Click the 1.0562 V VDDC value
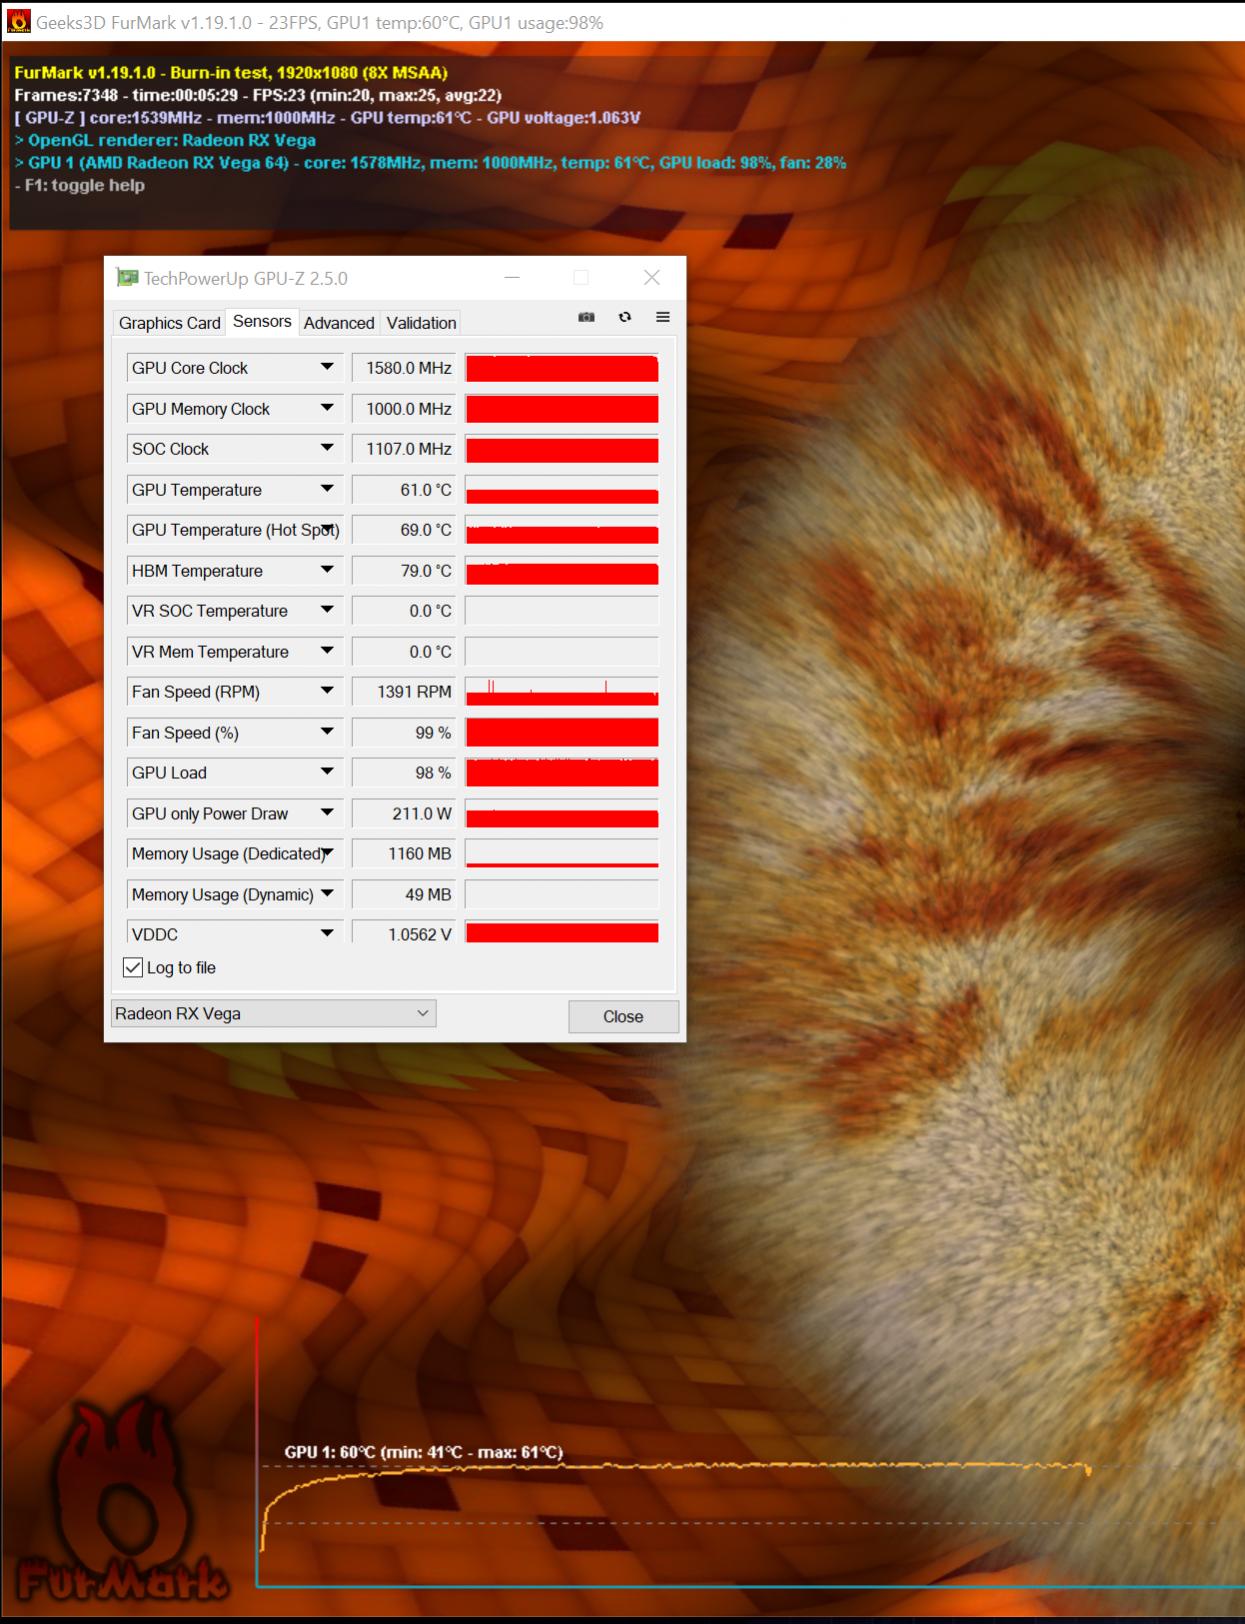The width and height of the screenshot is (1245, 1624). [x=404, y=933]
